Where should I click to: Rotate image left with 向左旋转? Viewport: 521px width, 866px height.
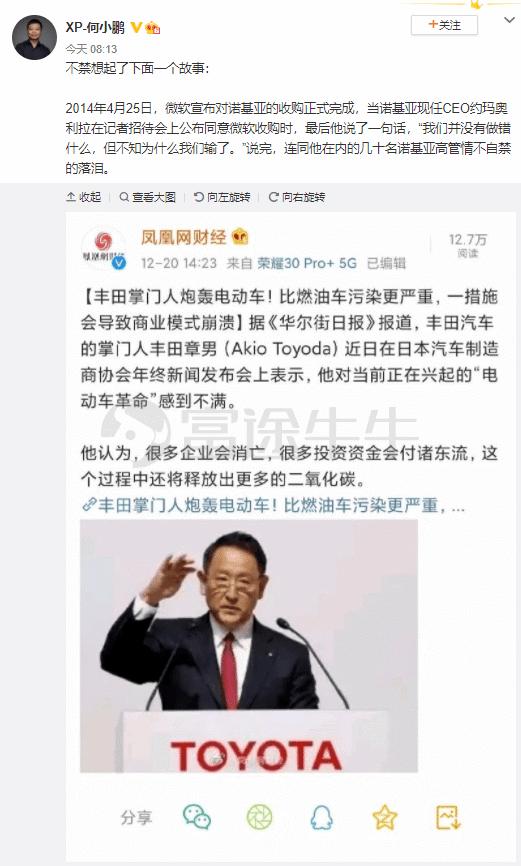(222, 197)
